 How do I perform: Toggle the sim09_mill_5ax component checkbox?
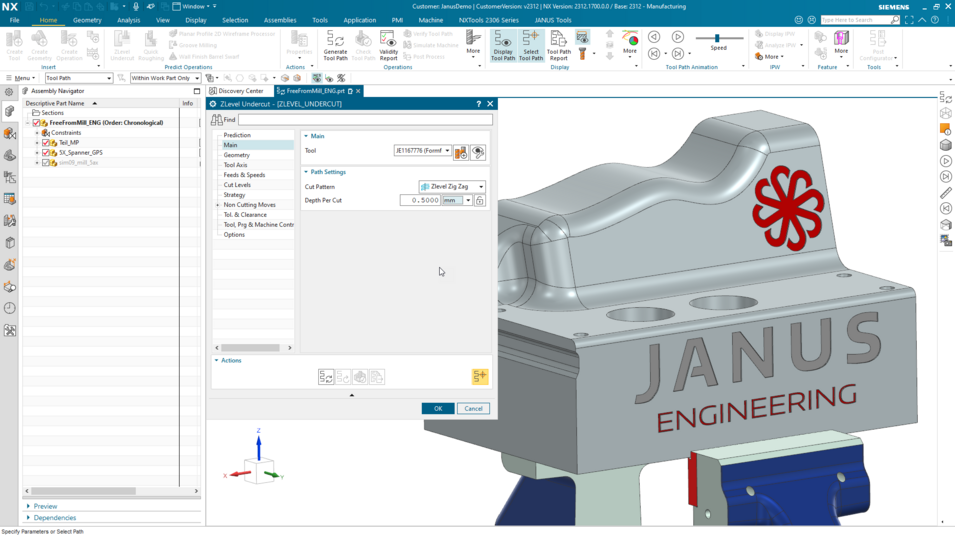pyautogui.click(x=46, y=163)
